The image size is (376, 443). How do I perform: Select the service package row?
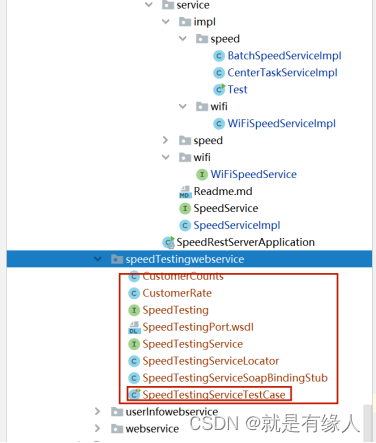click(x=193, y=5)
